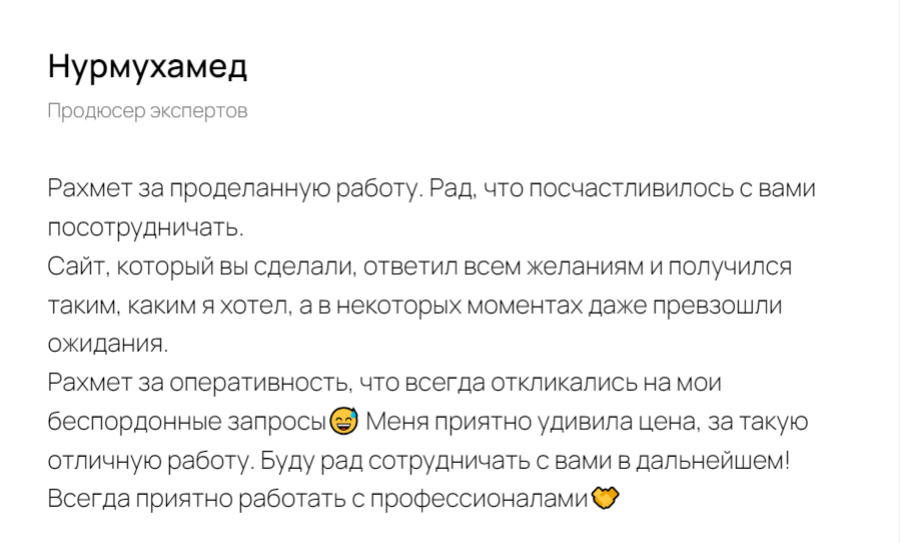Click the grinning sweat emoji after "запросы"
The image size is (900, 543).
[x=344, y=422]
